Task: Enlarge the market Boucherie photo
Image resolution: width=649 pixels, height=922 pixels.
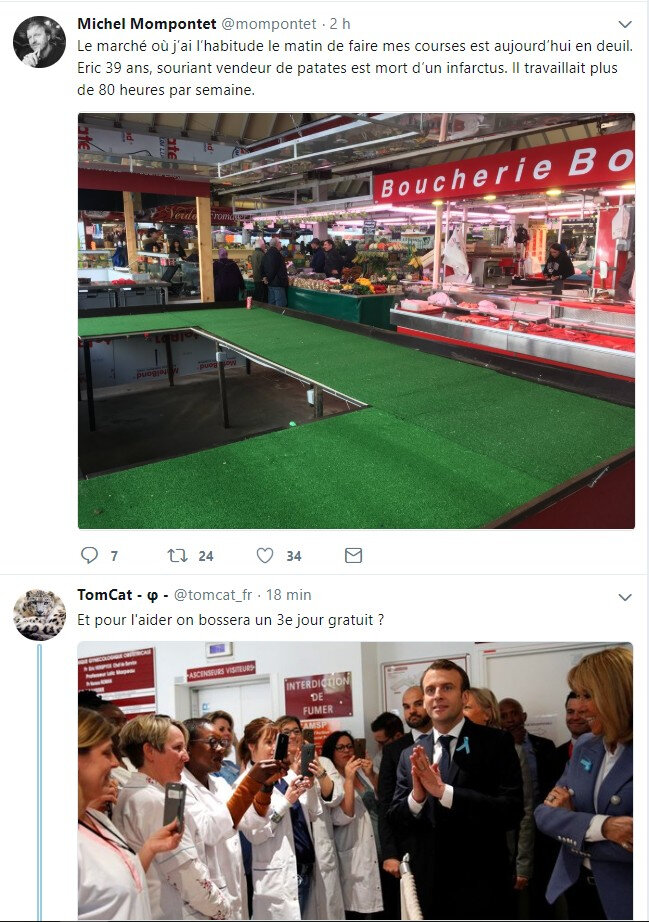Action: point(356,321)
